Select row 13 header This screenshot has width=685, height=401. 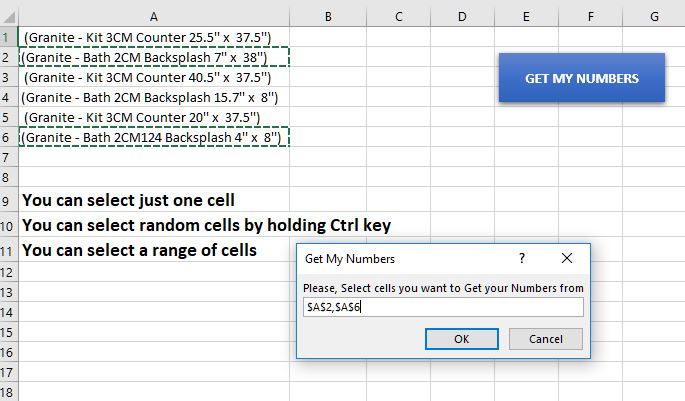(9, 293)
